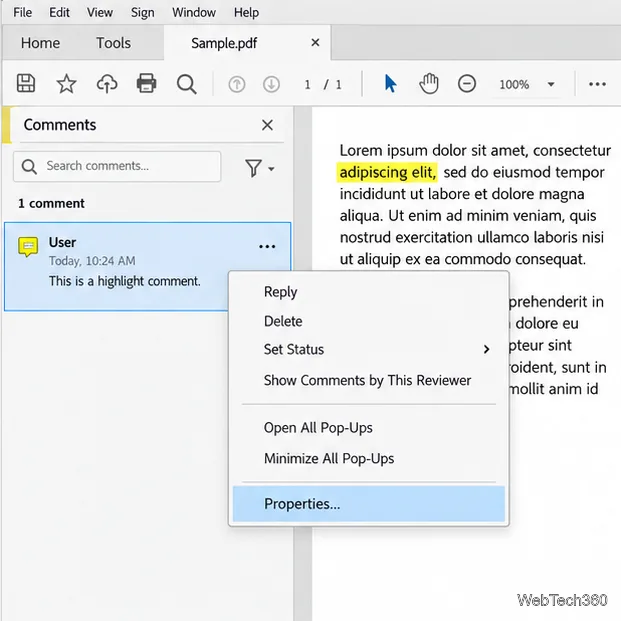Expand the Set Status submenu arrow

[x=487, y=349]
